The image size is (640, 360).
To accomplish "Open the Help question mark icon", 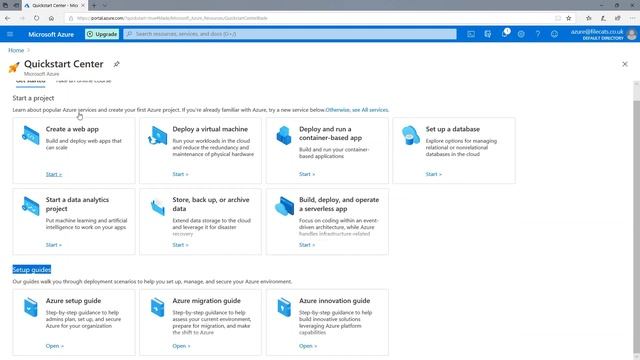I will click(x=538, y=34).
